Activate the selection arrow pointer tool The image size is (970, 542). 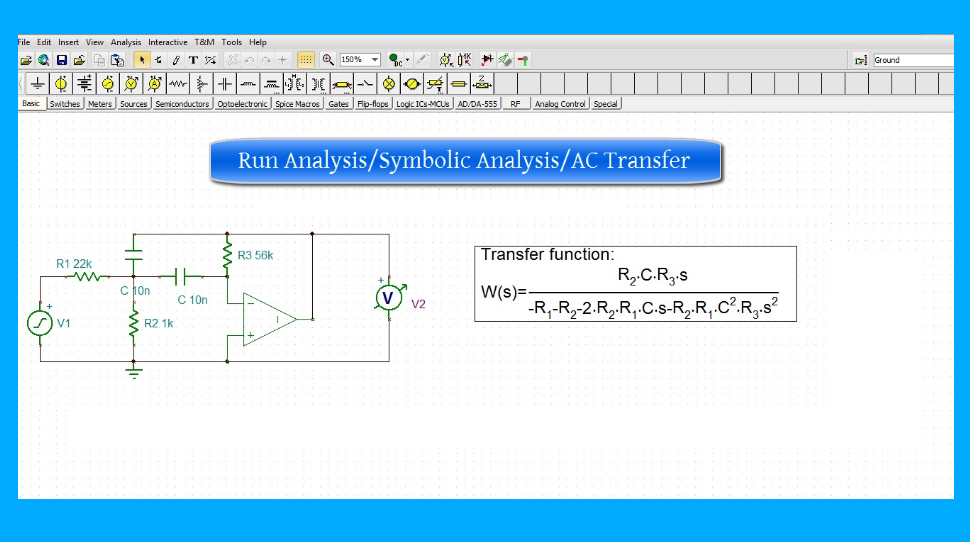coord(142,60)
